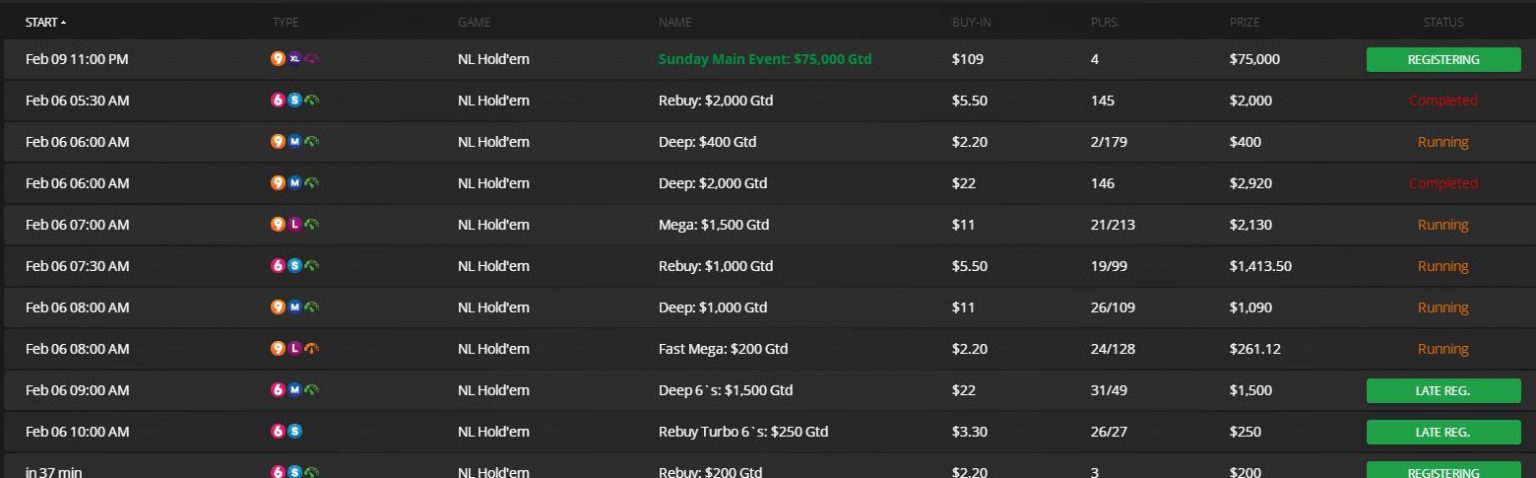Viewport: 1536px width, 478px height.
Task: Click the S stack icon on Rebuy Turbo 6`s row
Action: point(294,432)
